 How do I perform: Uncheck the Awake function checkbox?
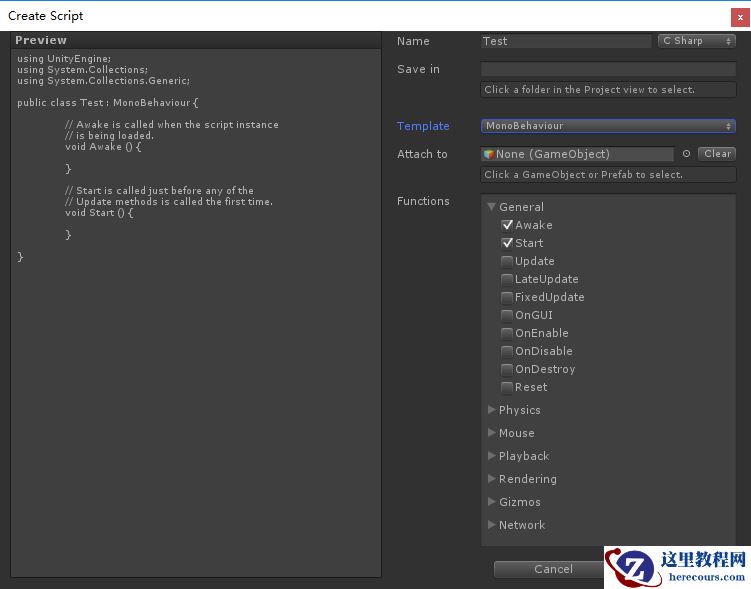(x=507, y=225)
